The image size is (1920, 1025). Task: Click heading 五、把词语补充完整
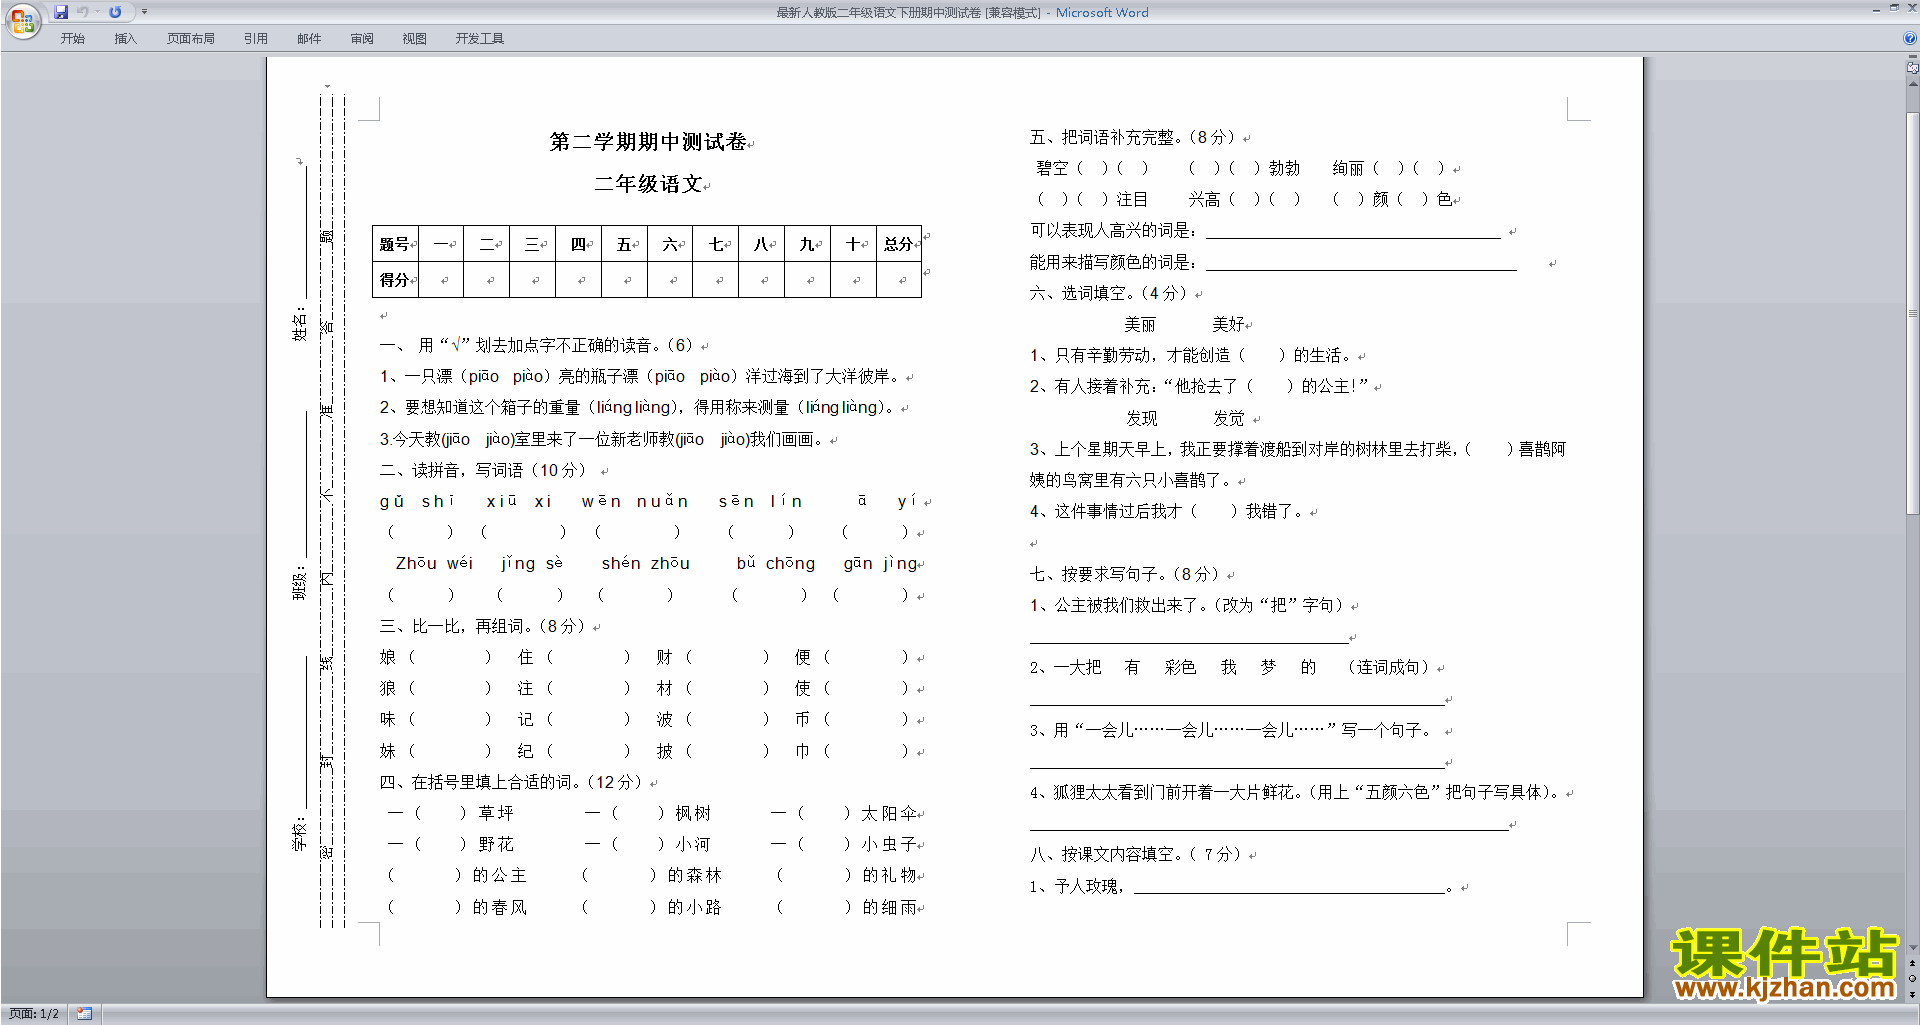tap(1133, 137)
